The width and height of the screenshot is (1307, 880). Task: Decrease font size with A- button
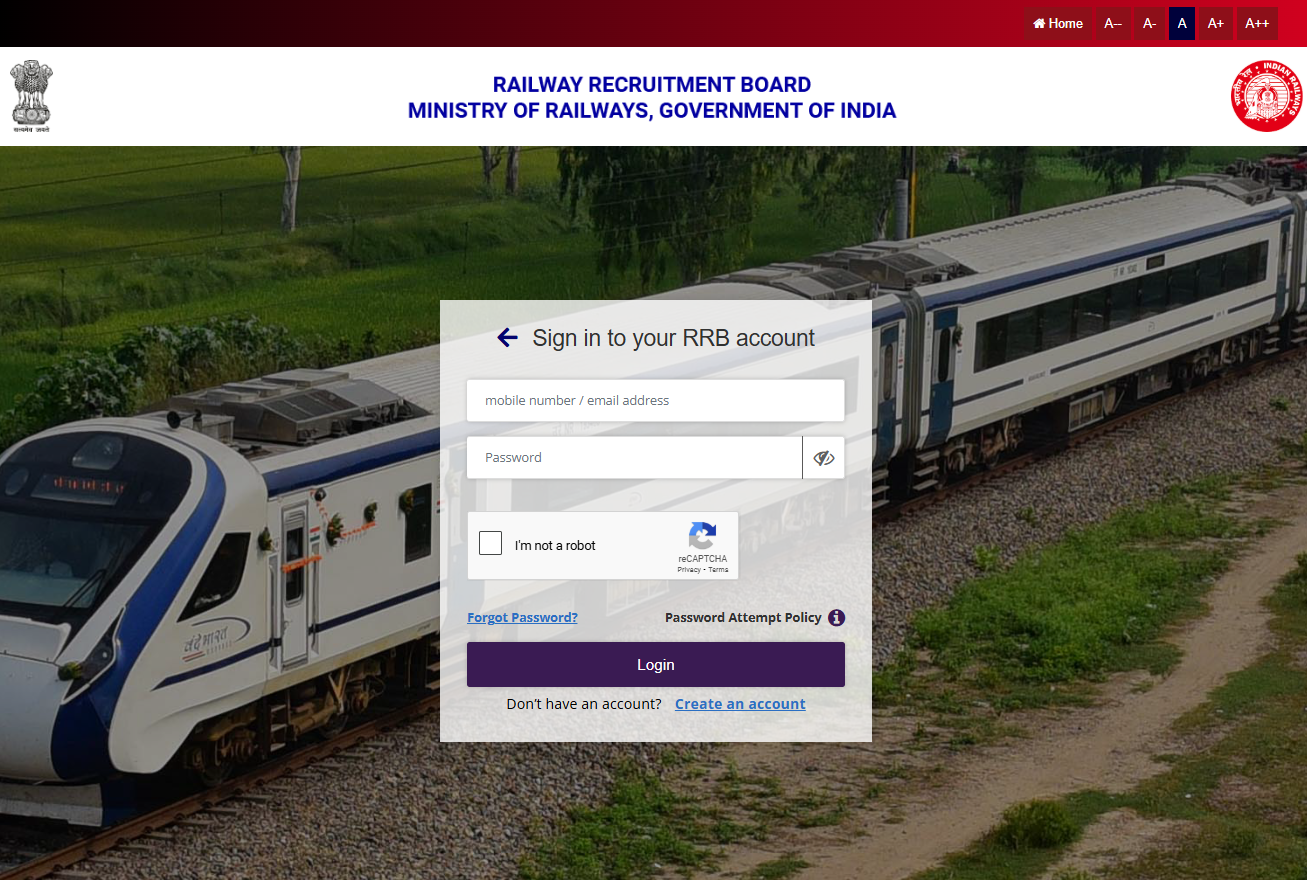click(1149, 23)
